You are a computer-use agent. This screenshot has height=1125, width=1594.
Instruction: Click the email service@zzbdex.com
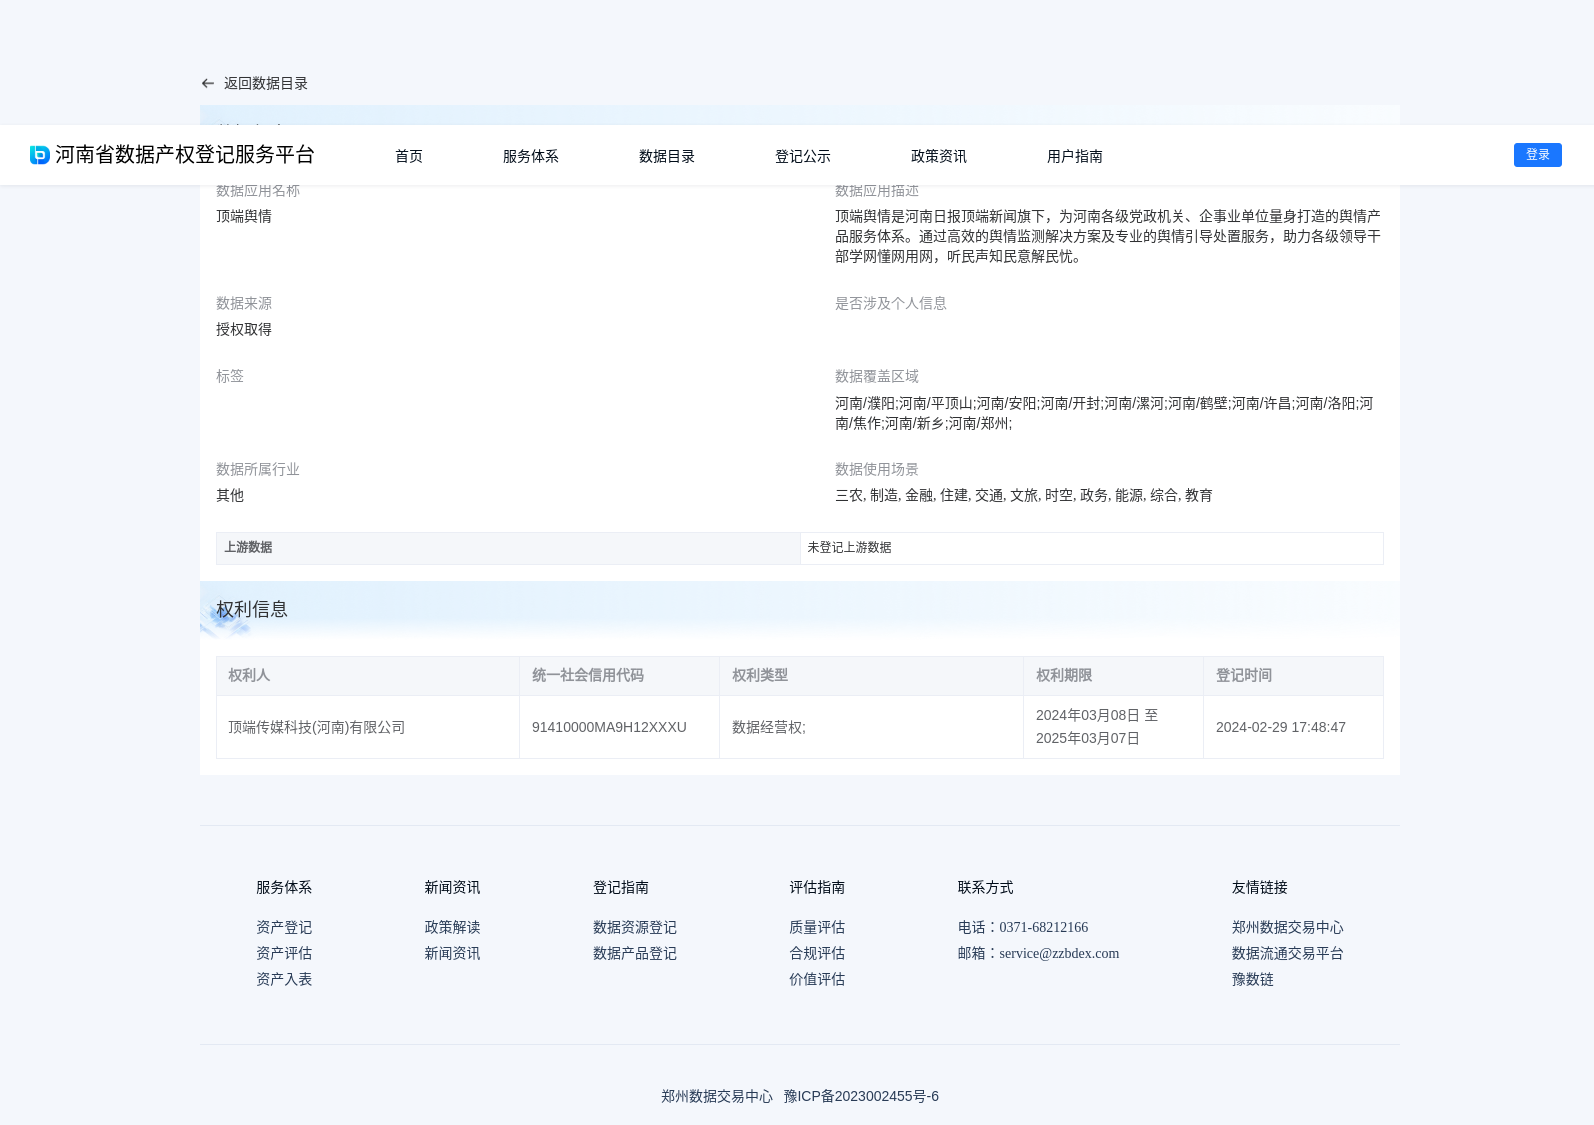pos(1059,954)
